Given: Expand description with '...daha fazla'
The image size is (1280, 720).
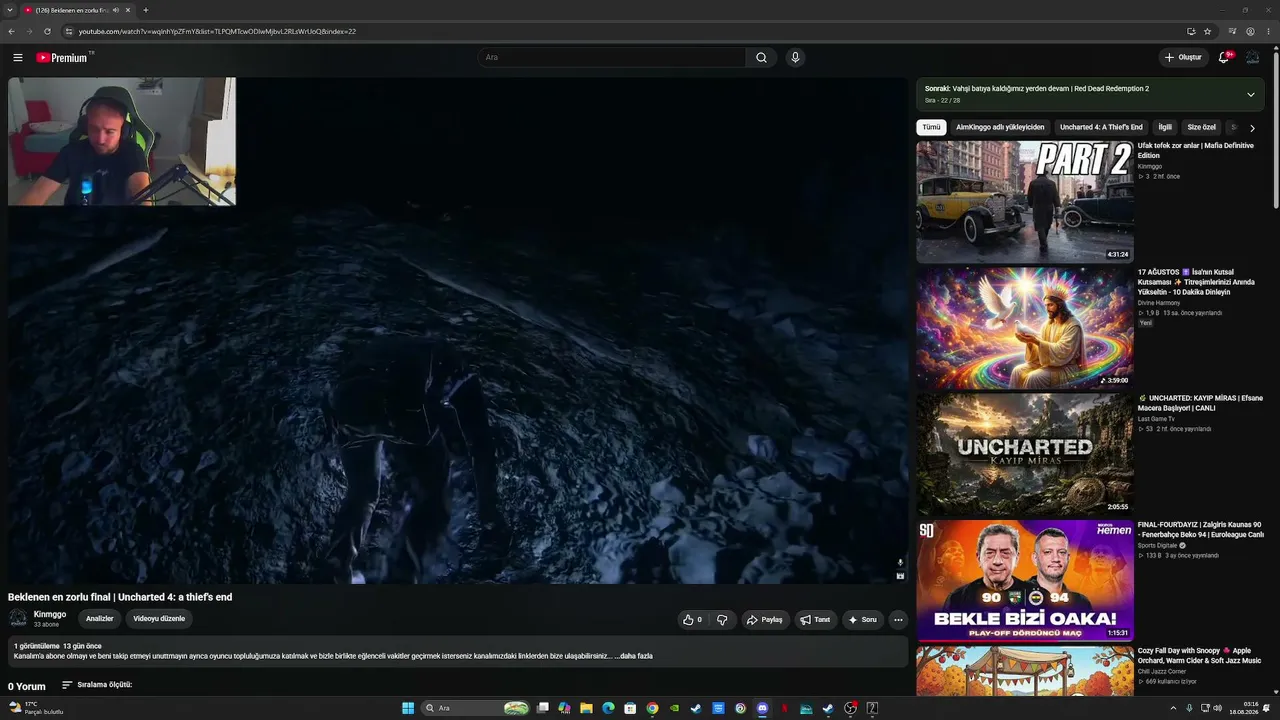Looking at the screenshot, I should tap(633, 656).
